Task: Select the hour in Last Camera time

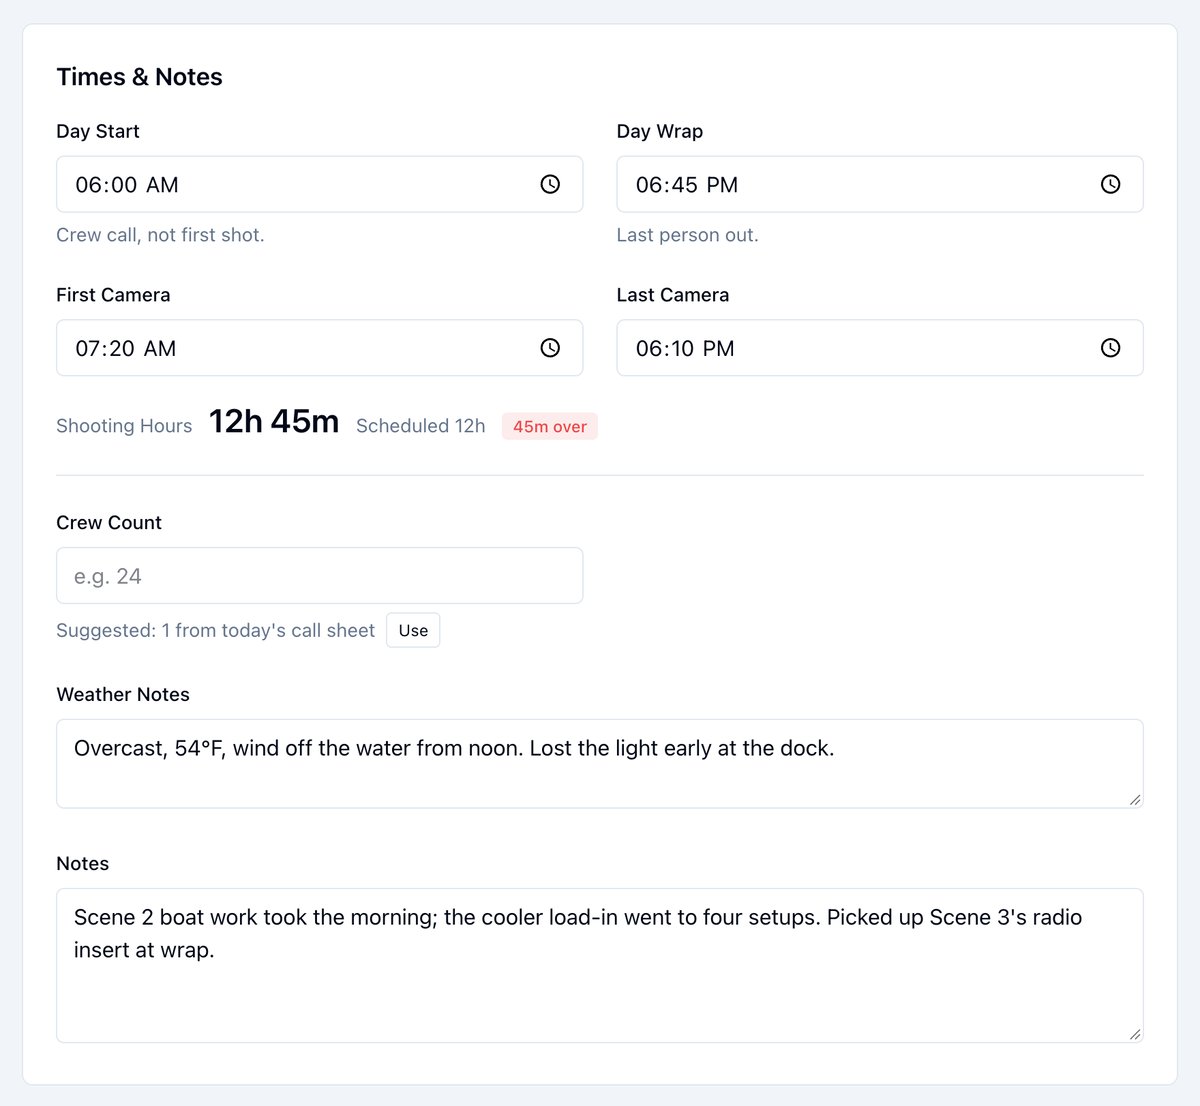Action: pos(649,349)
